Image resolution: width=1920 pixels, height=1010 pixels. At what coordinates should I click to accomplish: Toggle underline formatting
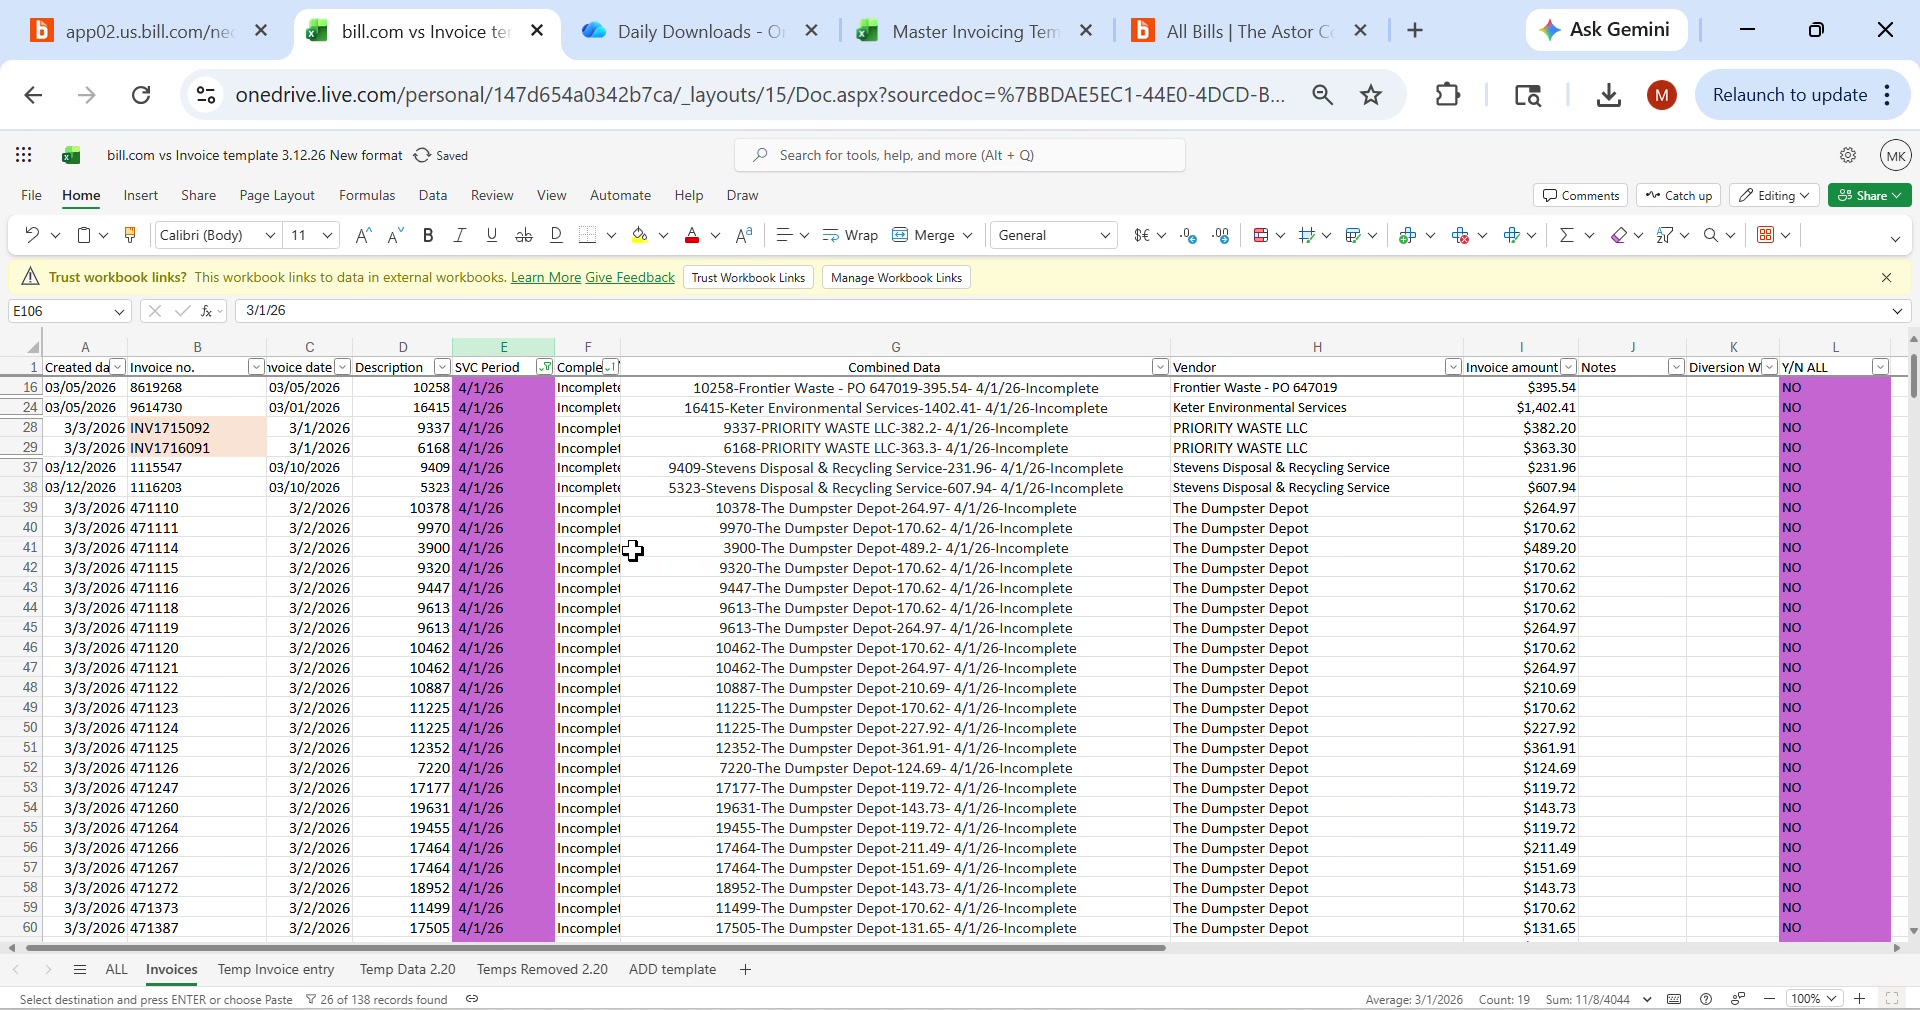tap(491, 235)
